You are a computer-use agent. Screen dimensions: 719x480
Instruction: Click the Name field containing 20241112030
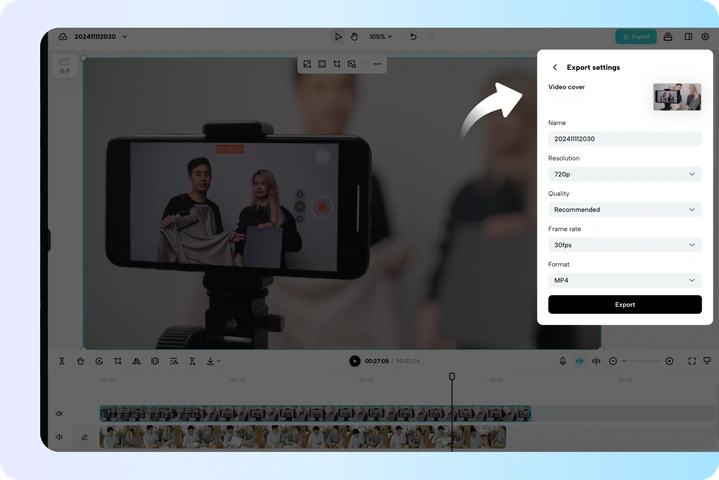[x=625, y=139]
